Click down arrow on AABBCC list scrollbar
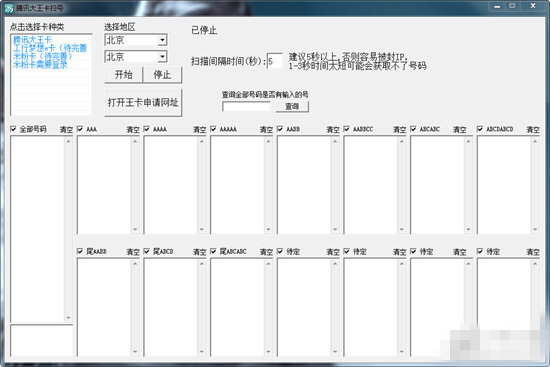The image size is (550, 367). 402,229
